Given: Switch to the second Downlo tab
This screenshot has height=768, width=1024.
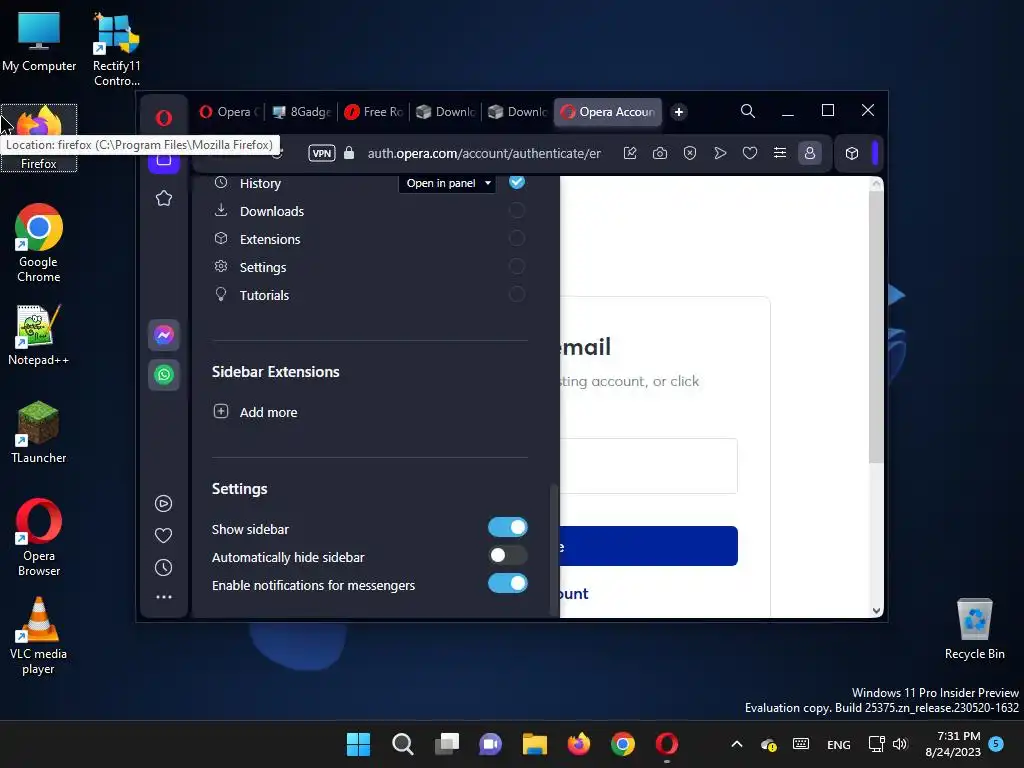Looking at the screenshot, I should pyautogui.click(x=518, y=112).
